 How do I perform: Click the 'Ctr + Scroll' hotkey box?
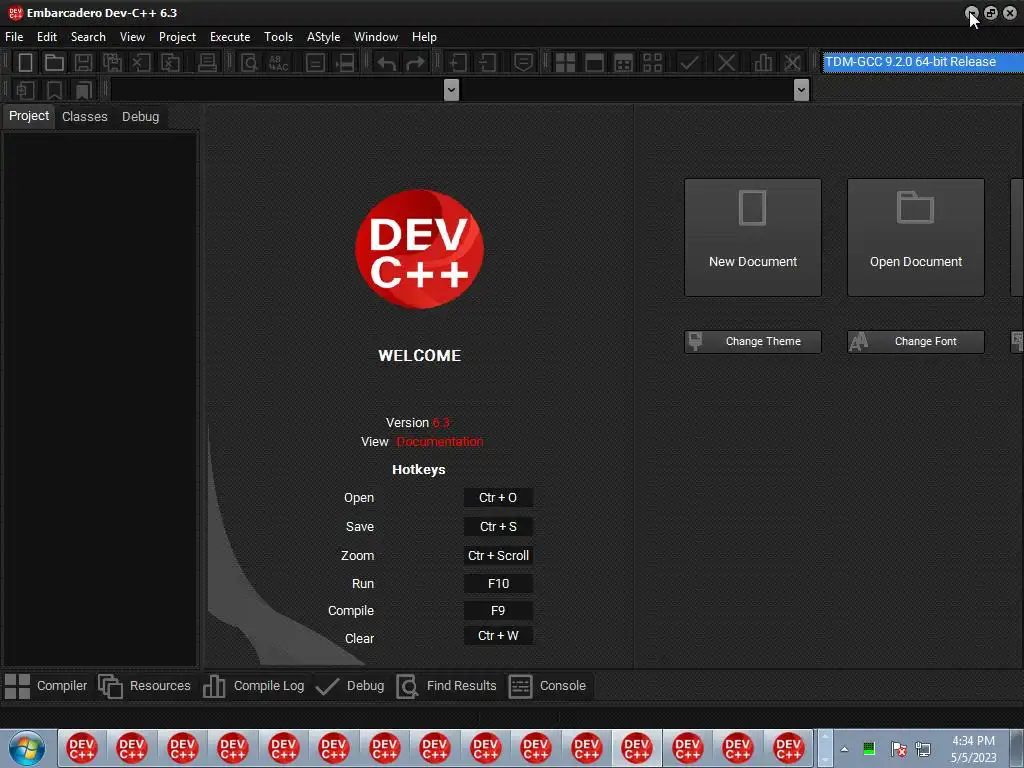[x=498, y=556]
